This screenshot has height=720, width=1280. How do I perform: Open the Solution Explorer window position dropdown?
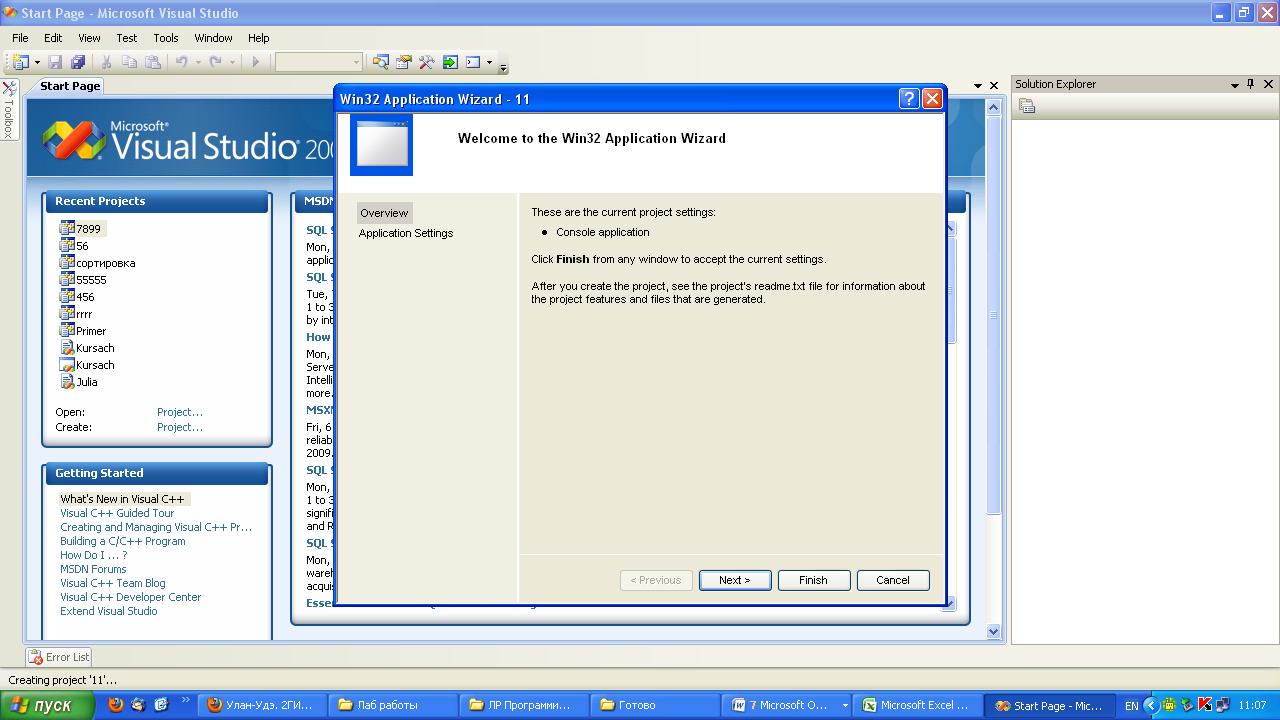coord(1235,85)
